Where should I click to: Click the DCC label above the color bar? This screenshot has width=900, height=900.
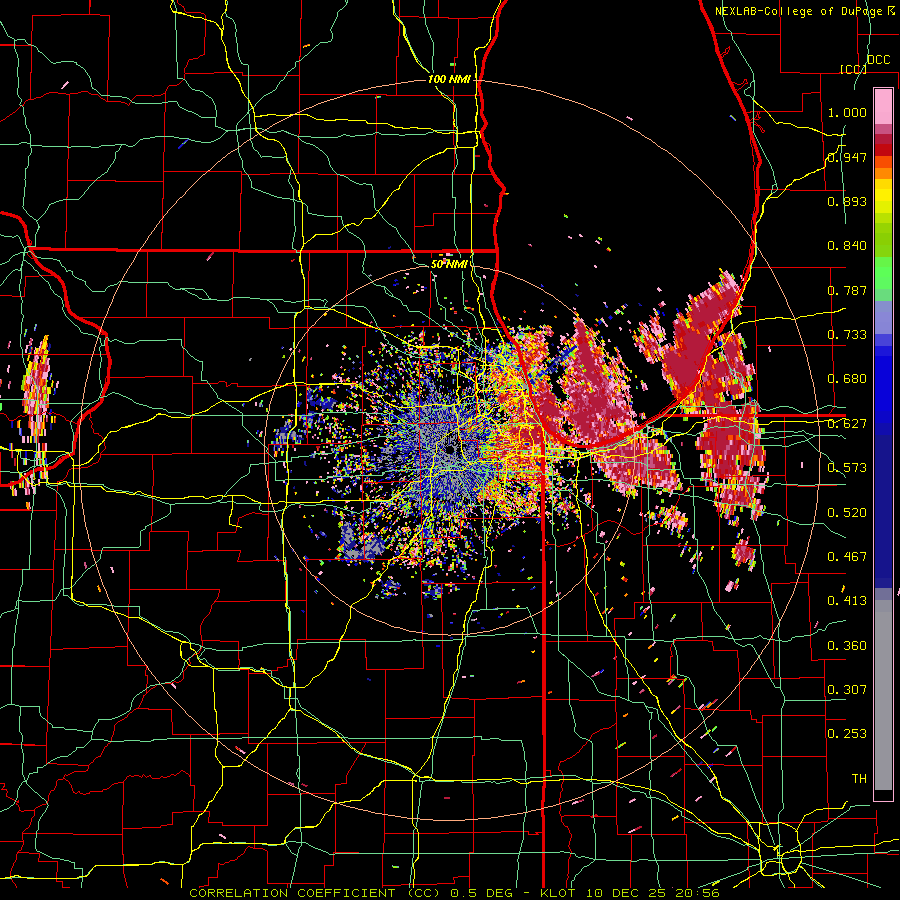[x=878, y=59]
